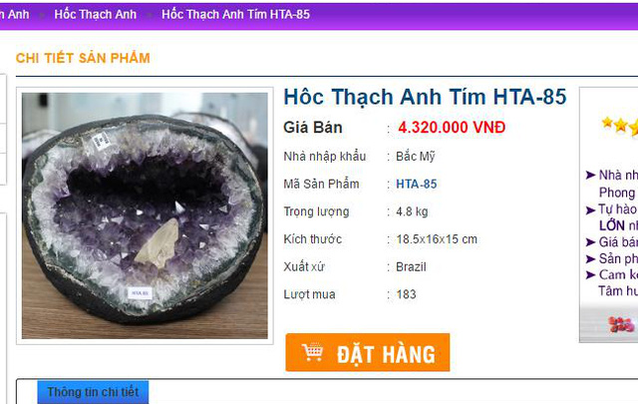Click the HTA-85 product code link
The width and height of the screenshot is (640, 408).
tap(416, 184)
